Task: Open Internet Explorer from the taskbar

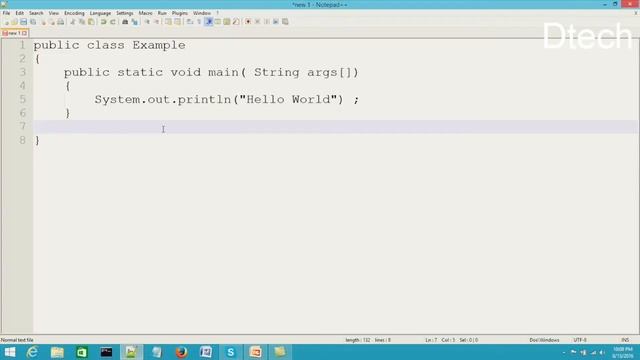Action: 32,352
